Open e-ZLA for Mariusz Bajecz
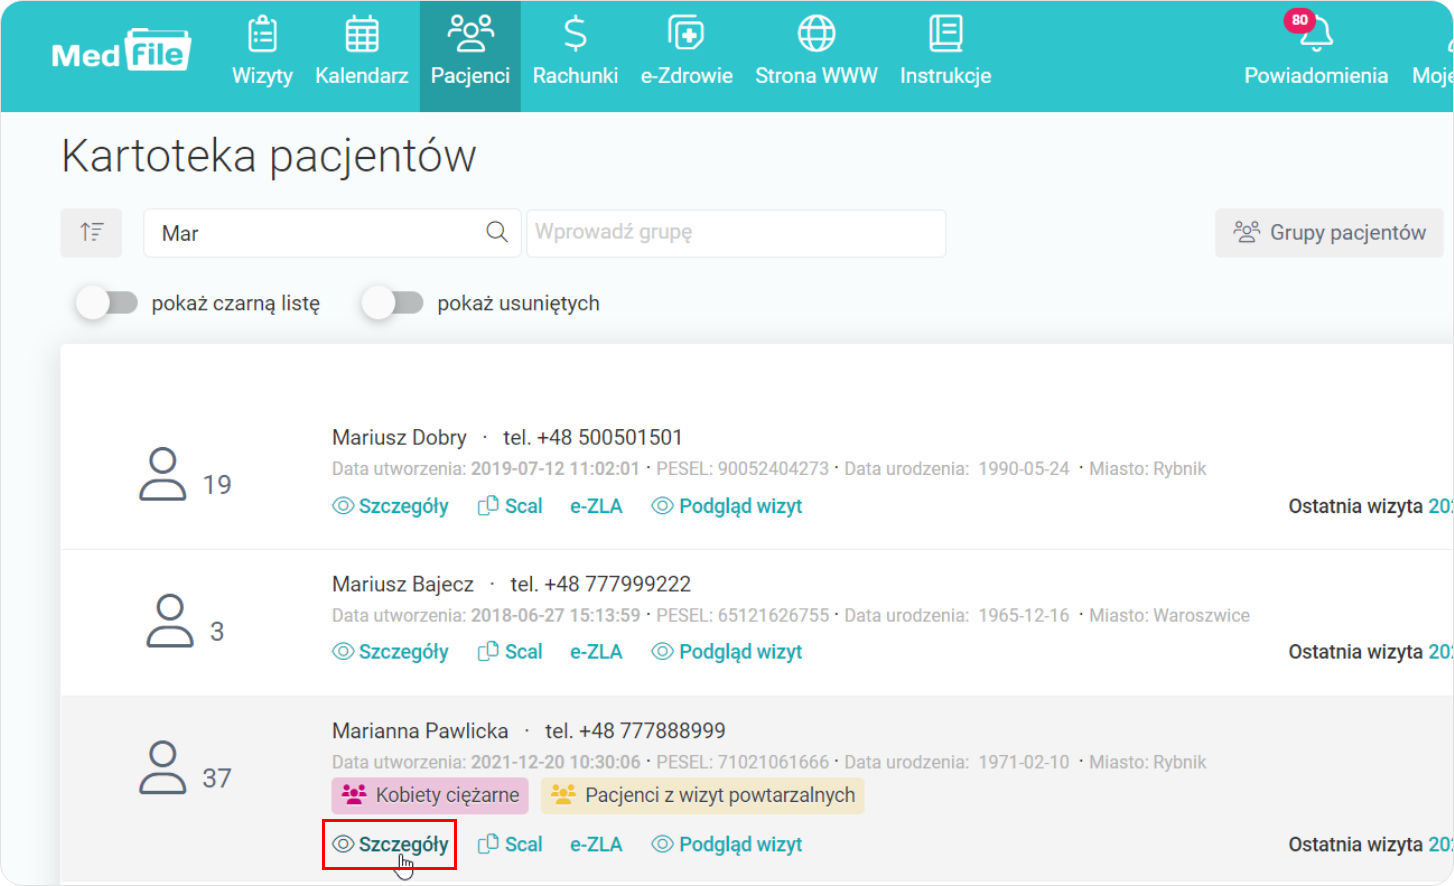Viewport: 1454px width, 886px height. pos(596,652)
